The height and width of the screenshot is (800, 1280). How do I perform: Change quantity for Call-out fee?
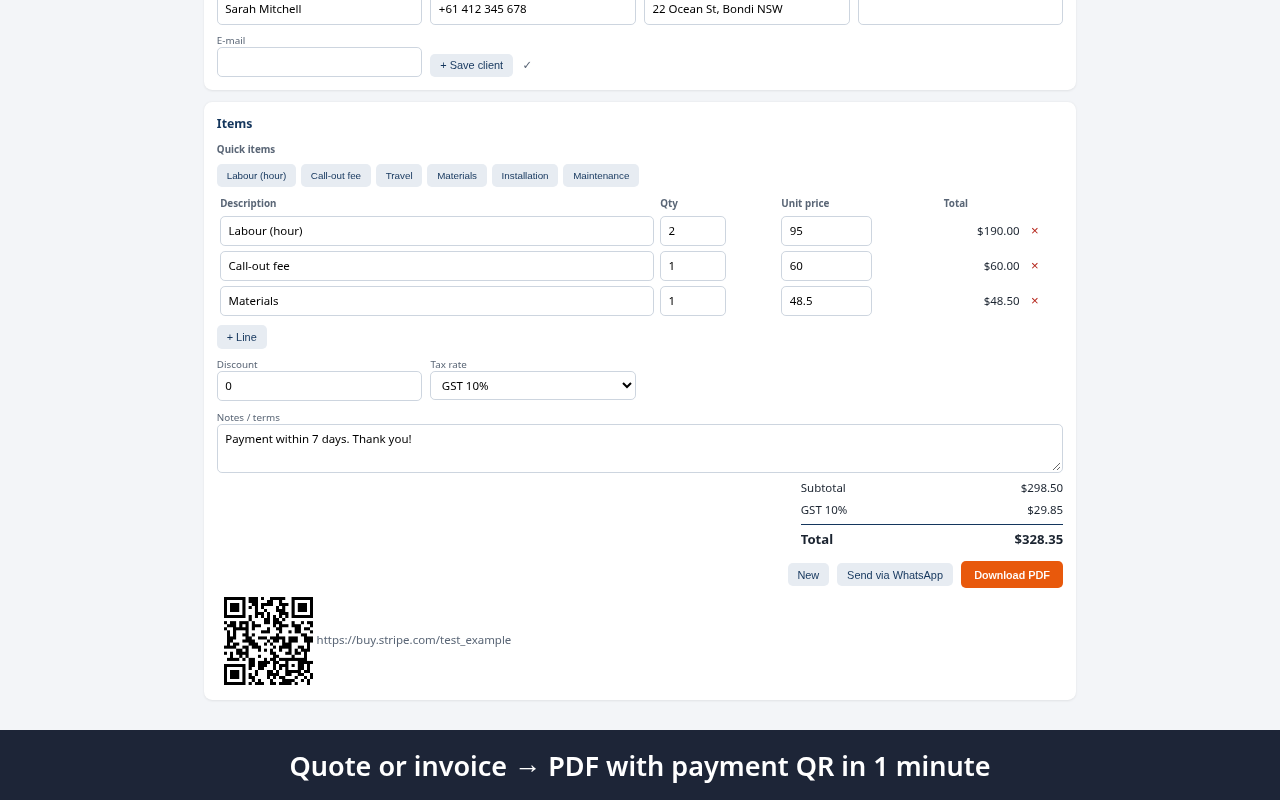(693, 266)
